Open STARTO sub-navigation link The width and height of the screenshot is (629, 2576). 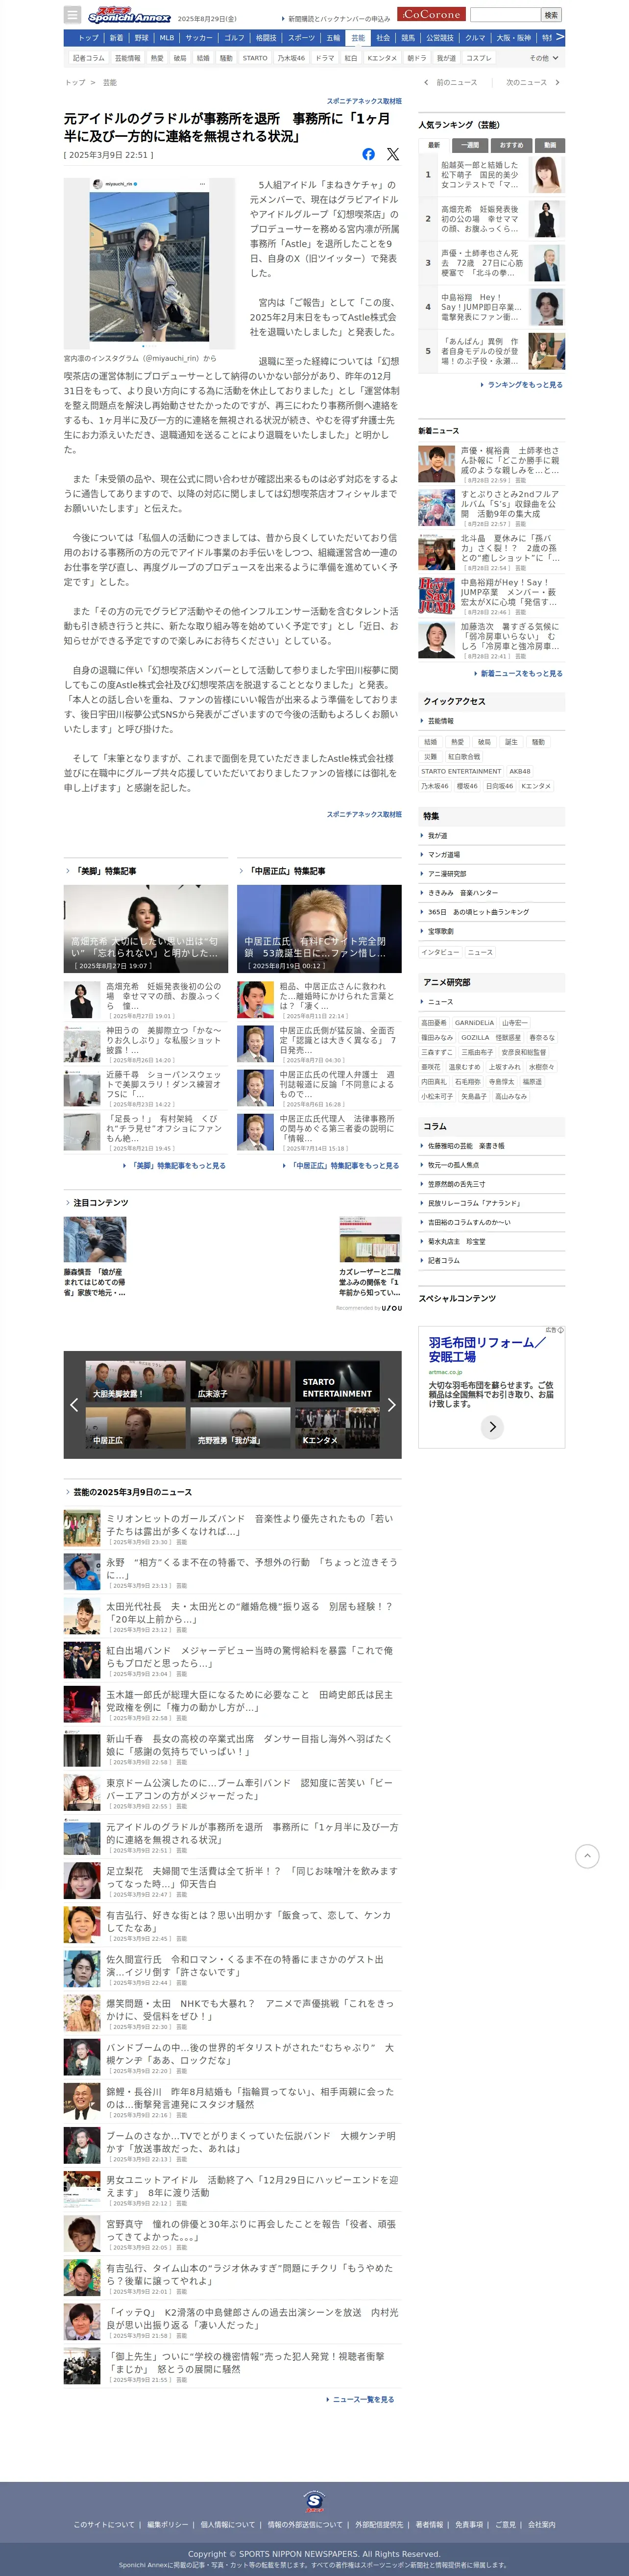point(255,58)
